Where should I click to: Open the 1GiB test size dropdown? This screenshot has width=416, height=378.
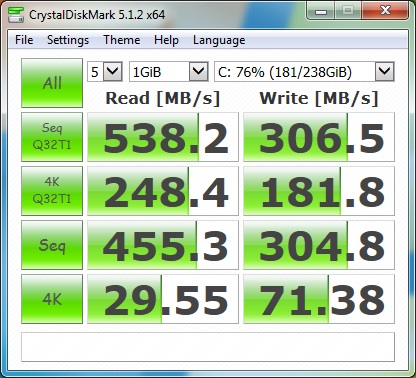point(169,71)
